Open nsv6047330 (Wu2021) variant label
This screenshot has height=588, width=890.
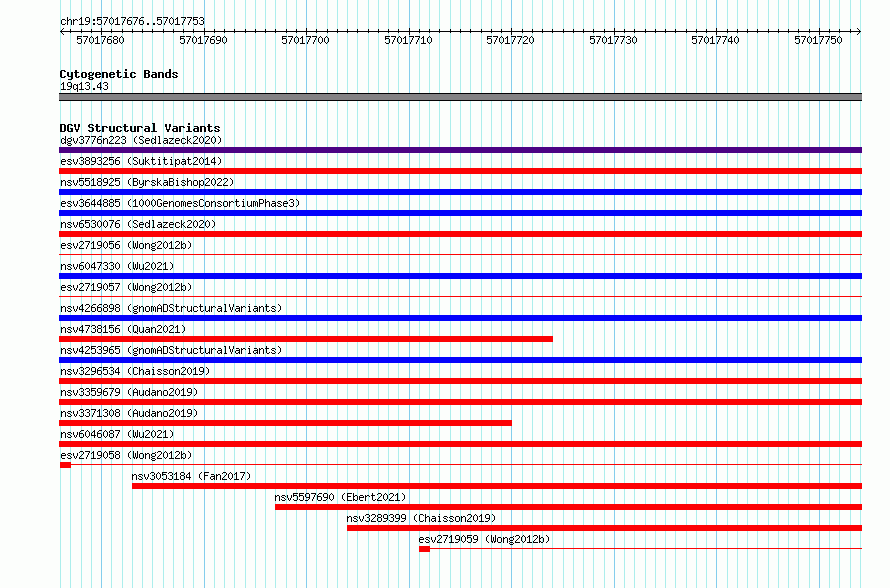pyautogui.click(x=117, y=266)
